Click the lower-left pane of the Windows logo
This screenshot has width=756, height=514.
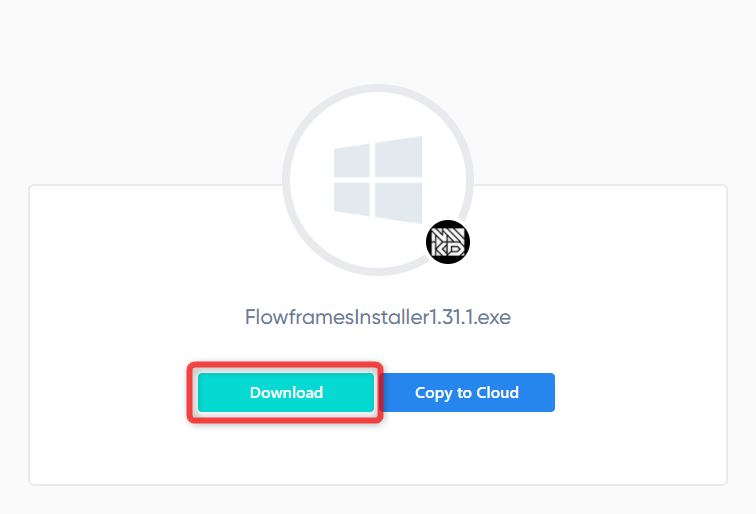point(352,199)
